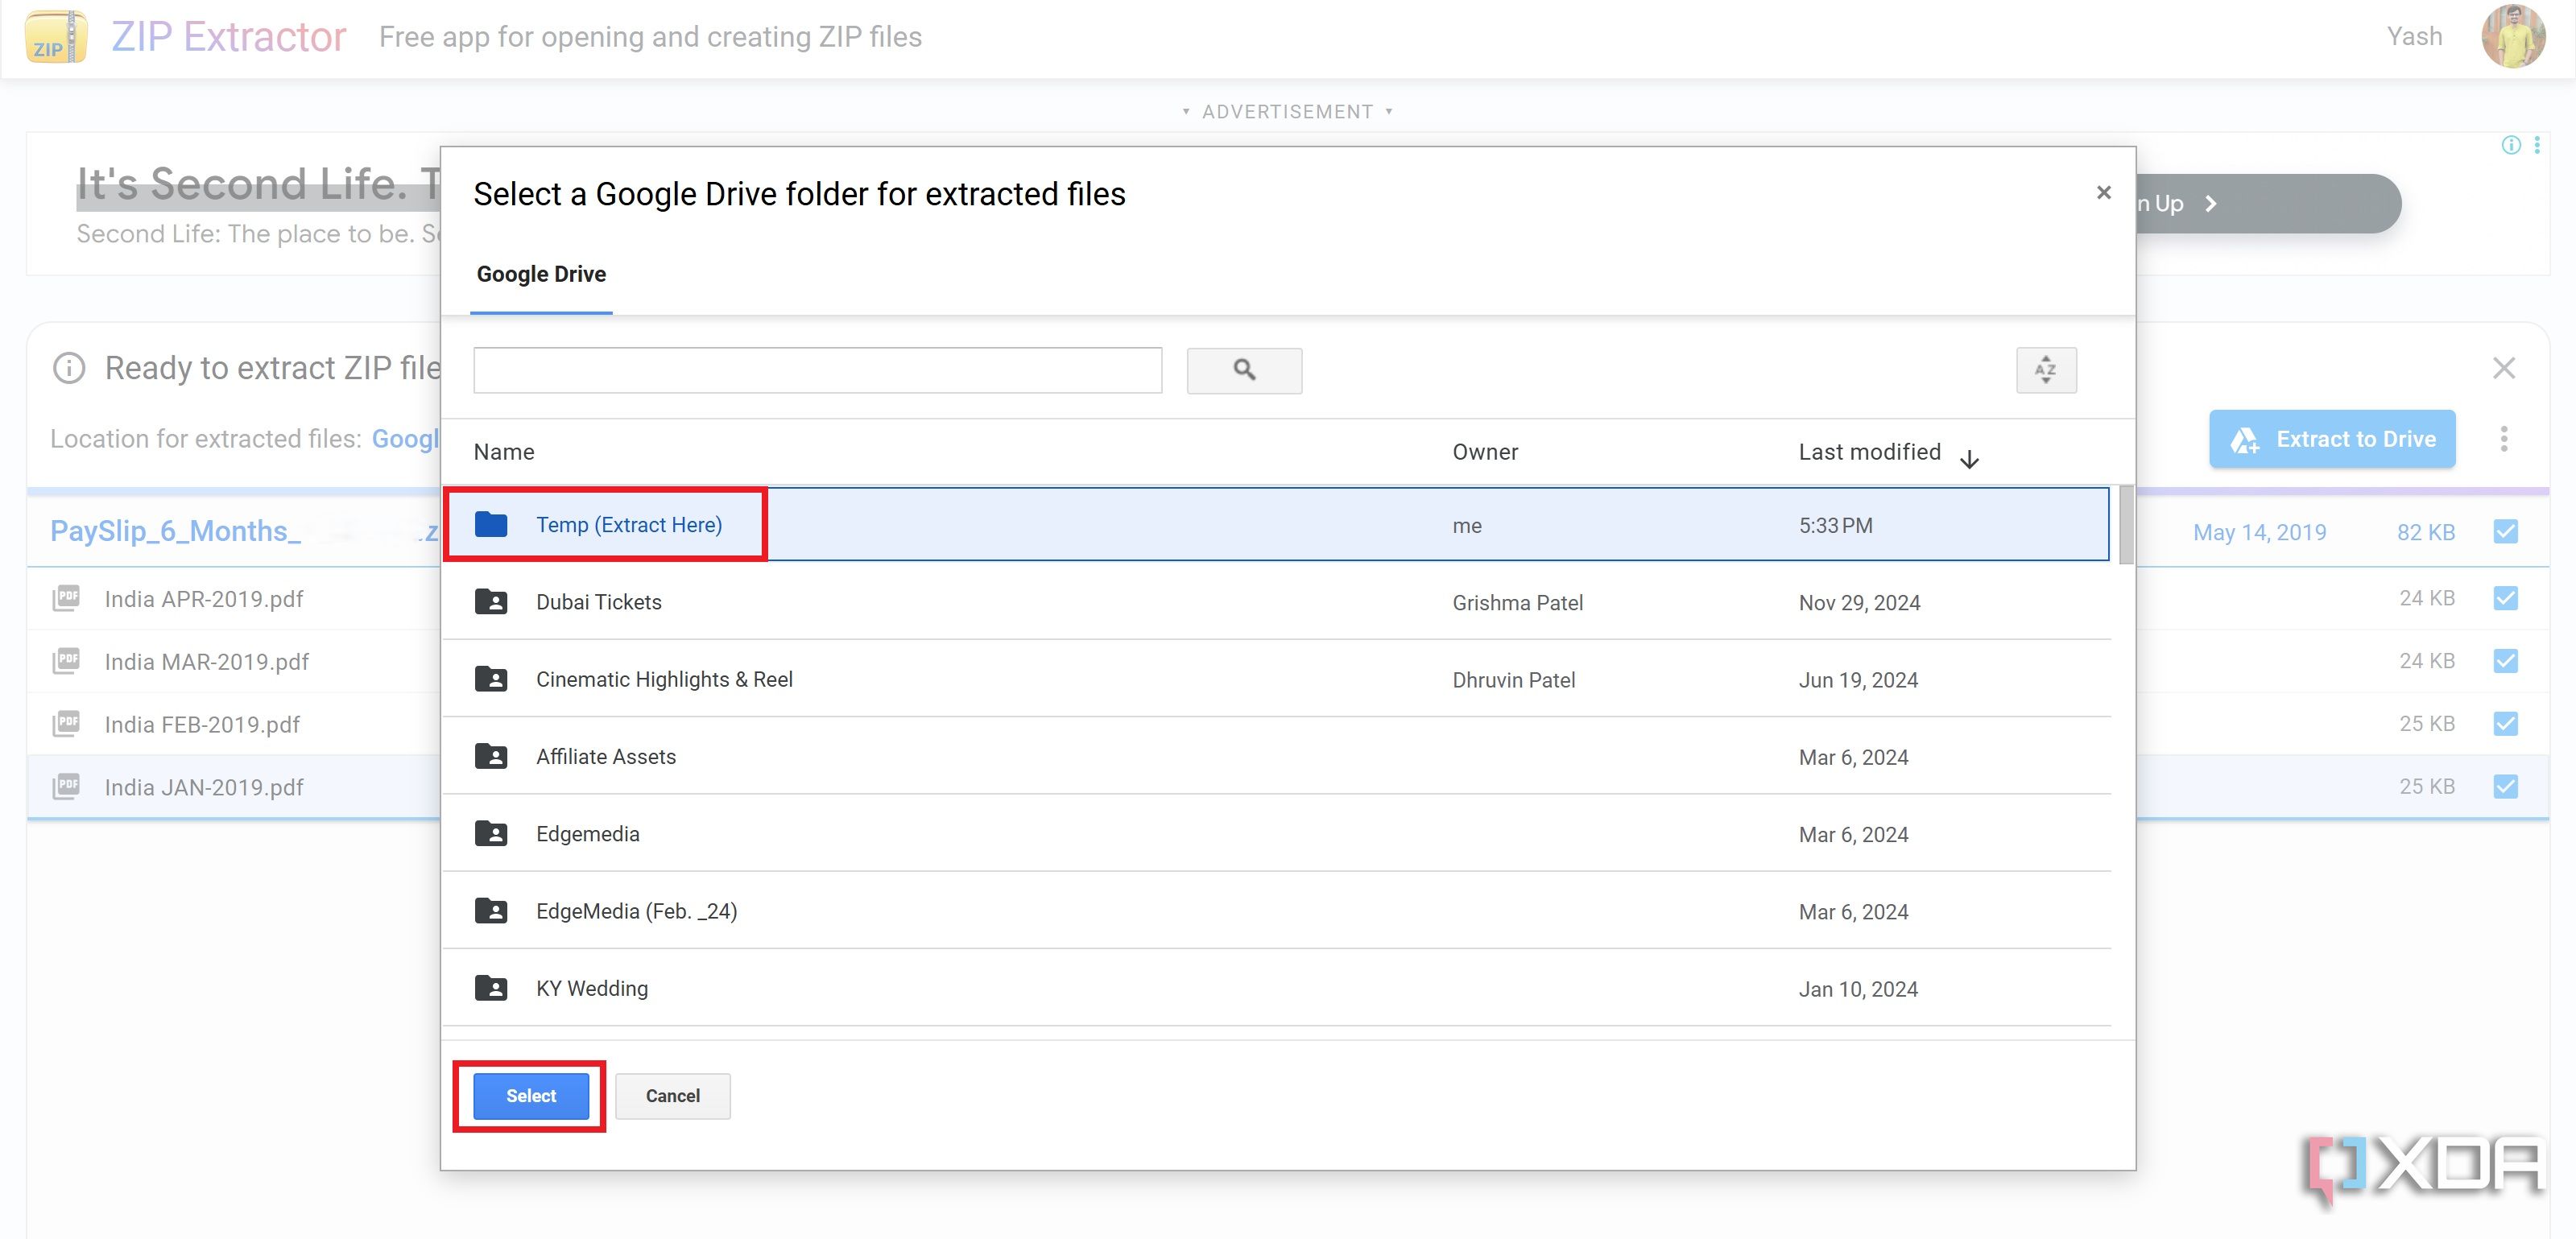Open the PaySlip_6_Months zip file link

pos(244,531)
